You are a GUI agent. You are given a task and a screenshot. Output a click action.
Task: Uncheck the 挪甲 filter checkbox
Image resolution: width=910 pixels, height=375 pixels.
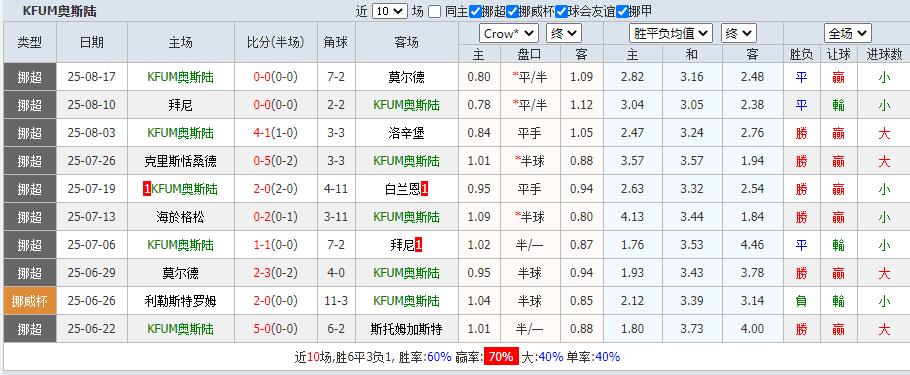click(x=622, y=11)
